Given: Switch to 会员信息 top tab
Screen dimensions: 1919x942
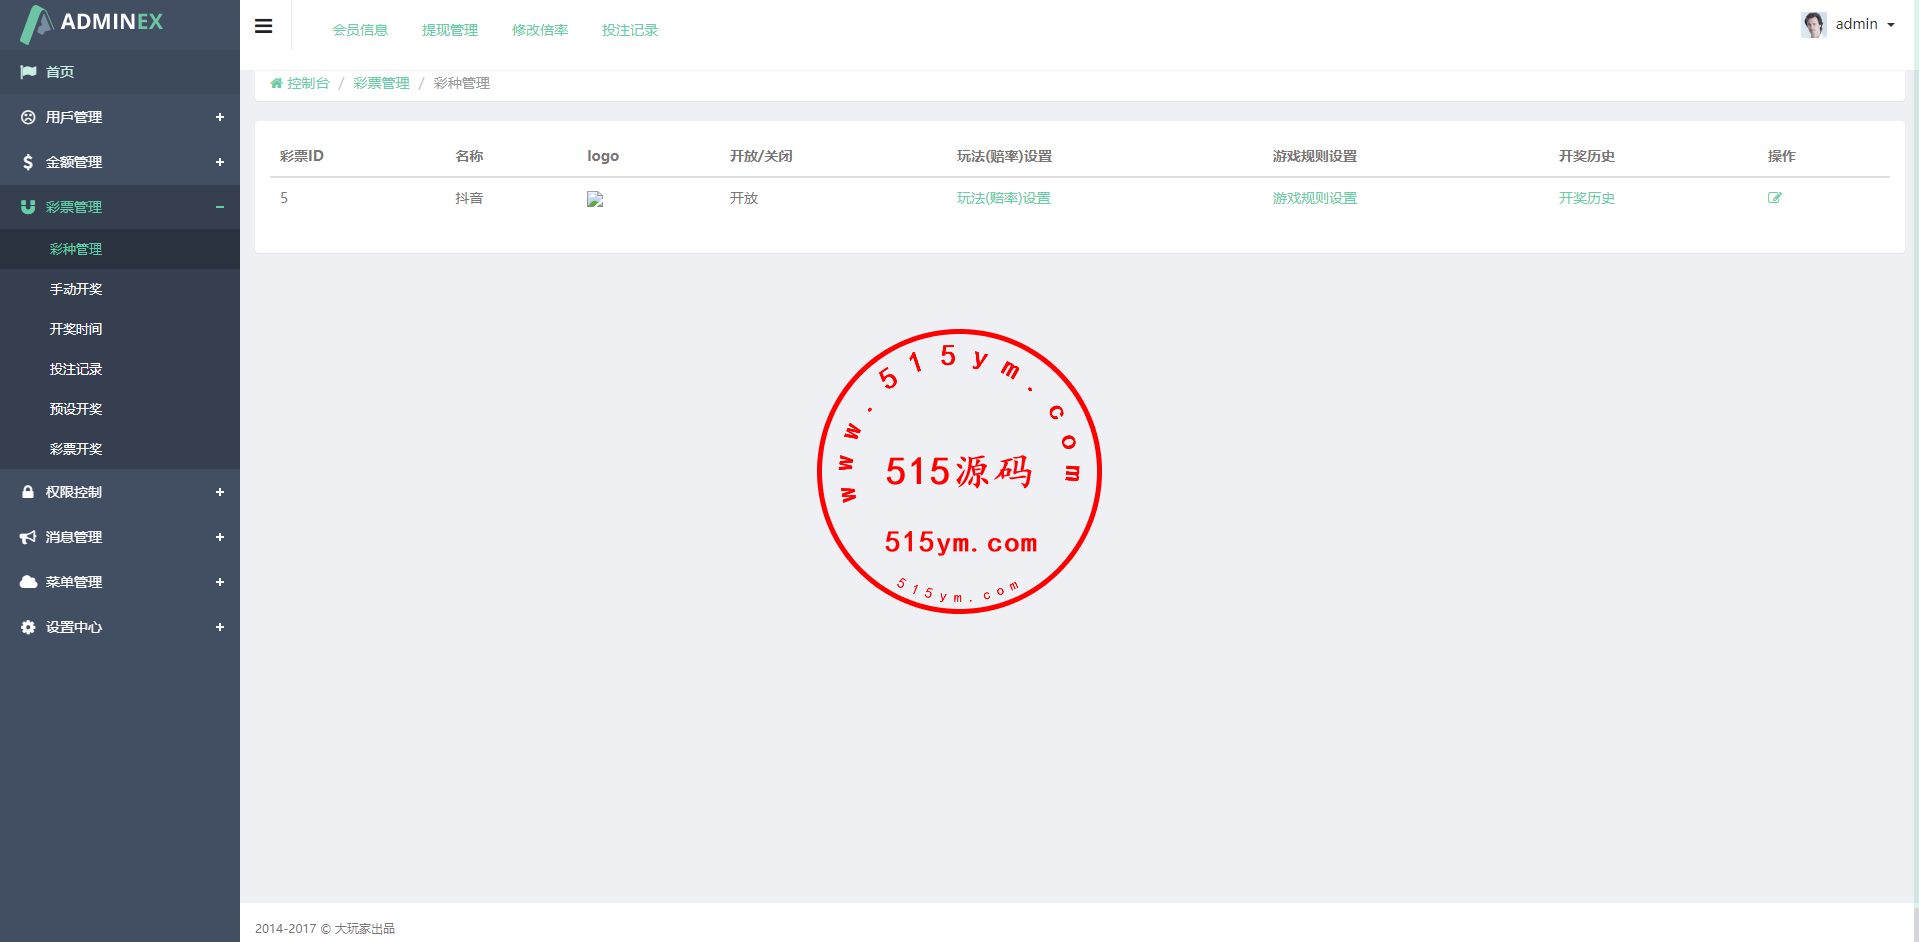Looking at the screenshot, I should [360, 30].
